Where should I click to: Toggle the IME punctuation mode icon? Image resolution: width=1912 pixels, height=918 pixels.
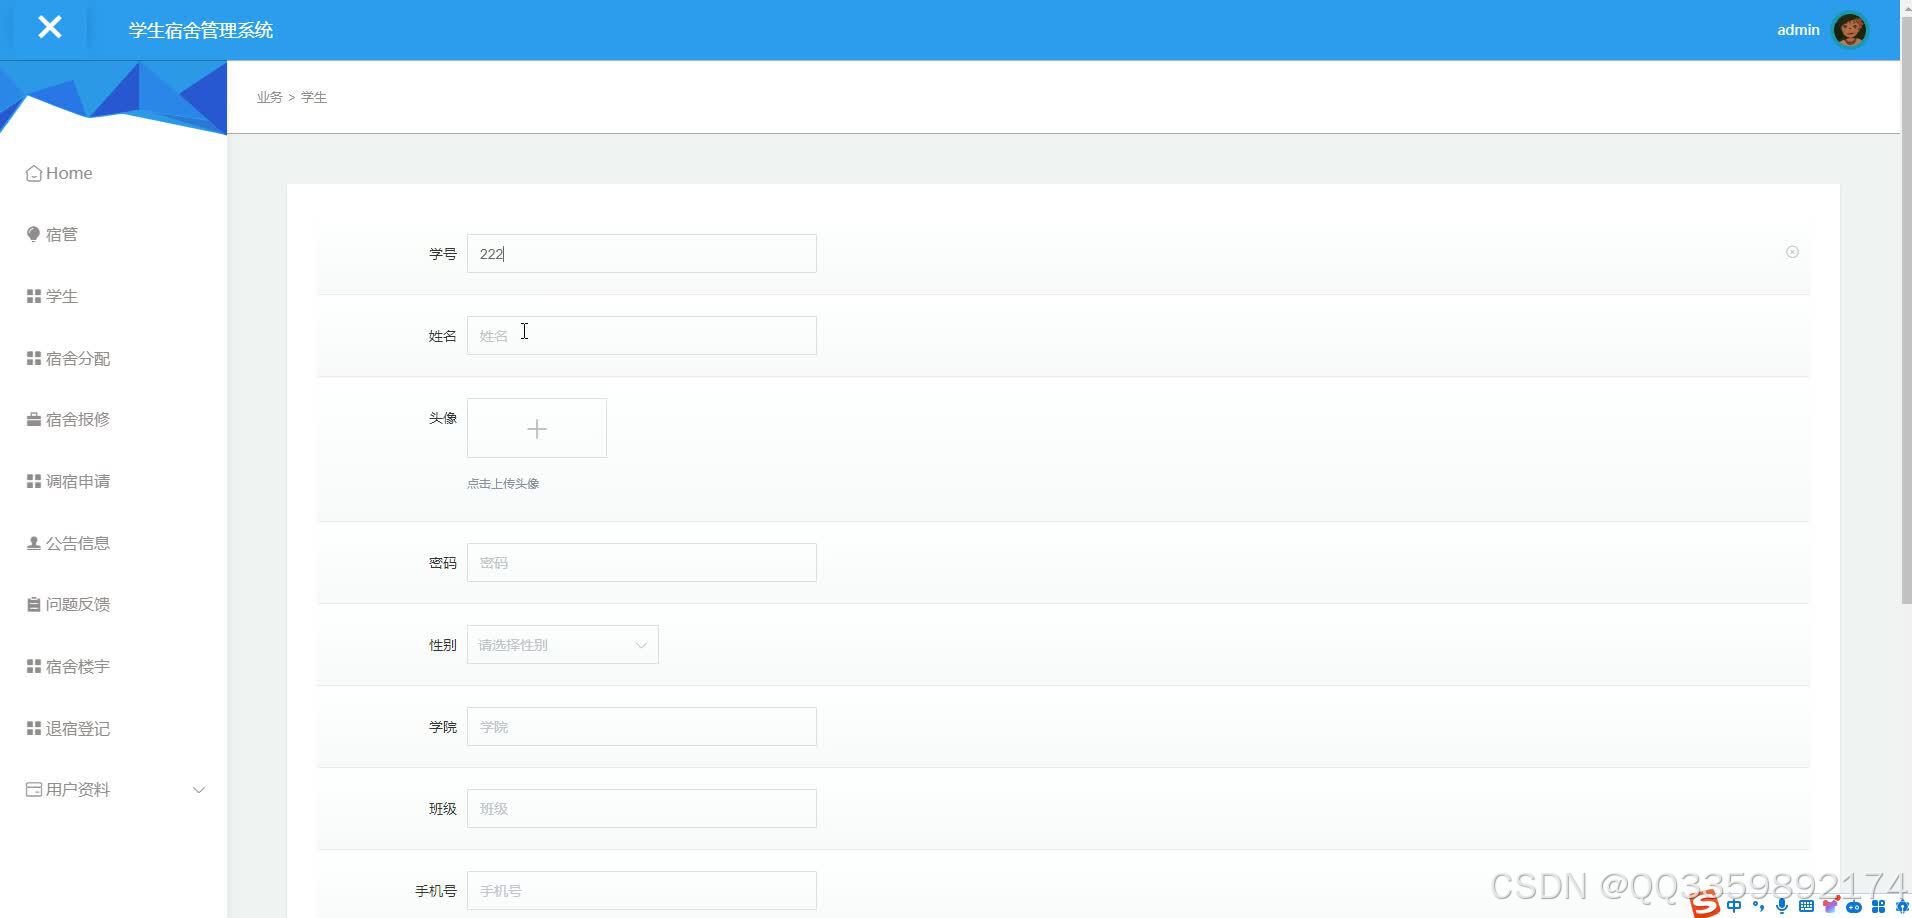[1758, 906]
